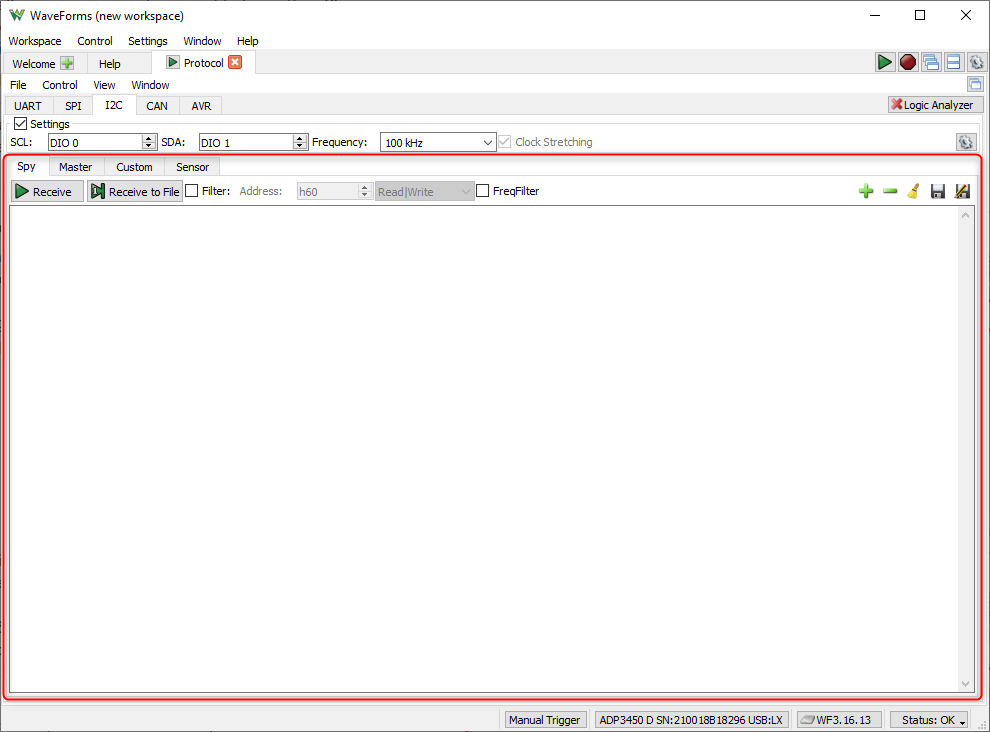Click the SCL DIO 0 selection field
The width and height of the screenshot is (990, 732).
pyautogui.click(x=95, y=142)
